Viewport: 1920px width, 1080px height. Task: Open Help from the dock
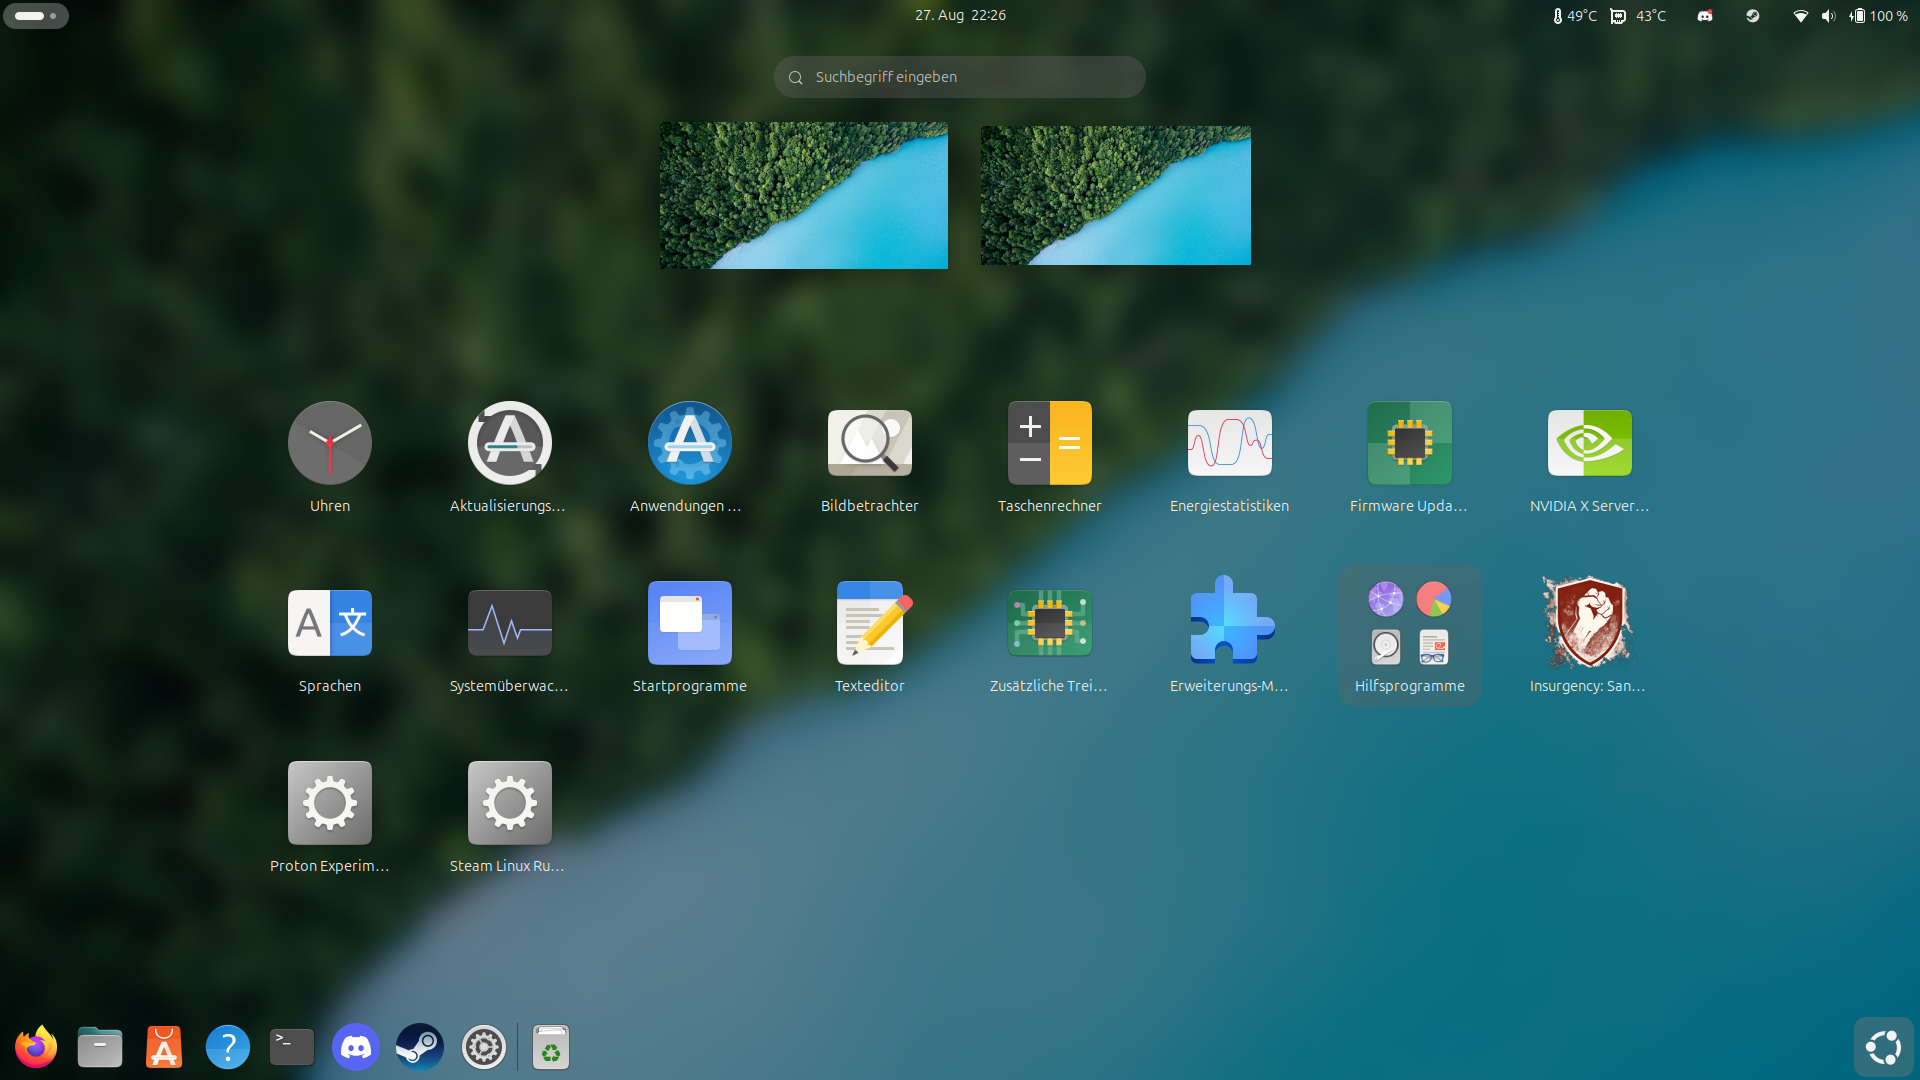(x=228, y=1047)
